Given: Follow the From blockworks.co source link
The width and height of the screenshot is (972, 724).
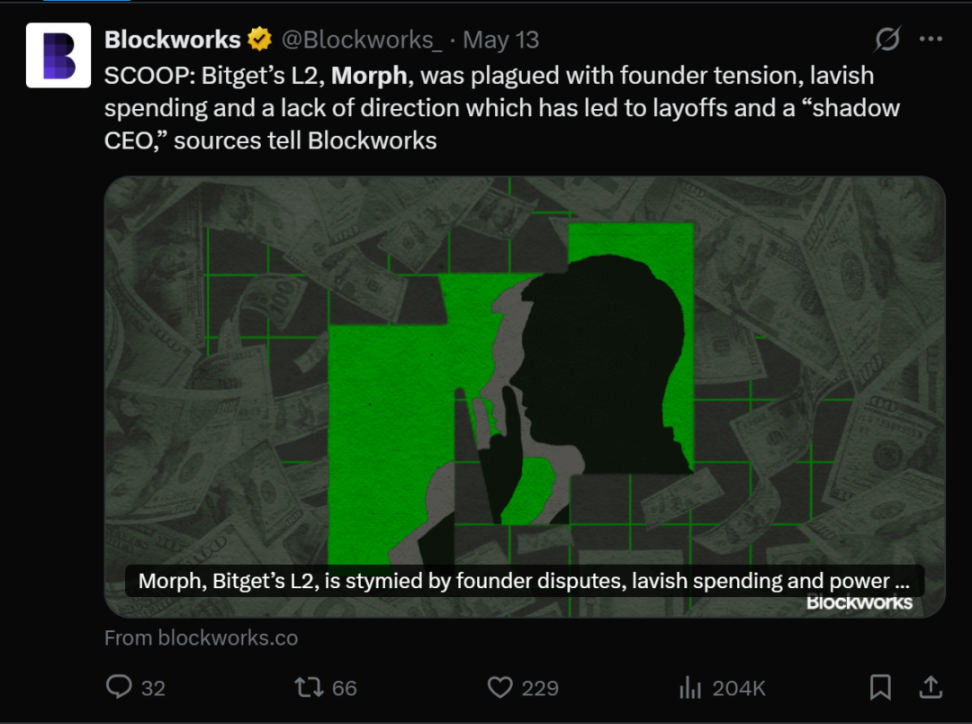Looking at the screenshot, I should pos(201,638).
